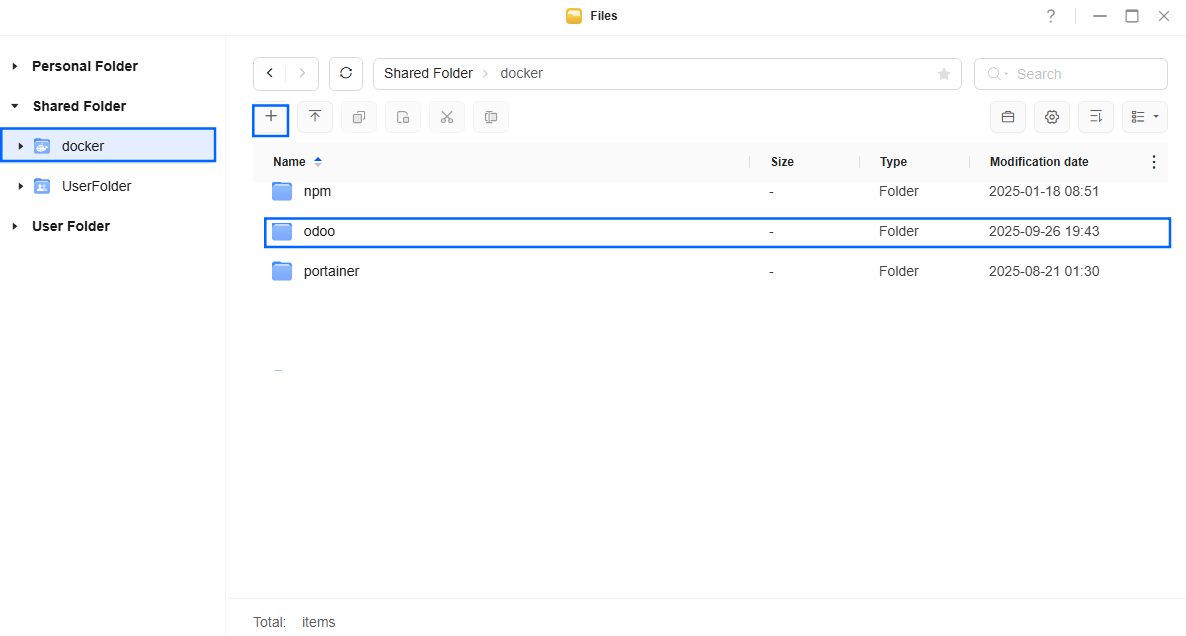Open settings via the gear icon
1186x636 pixels.
point(1051,117)
